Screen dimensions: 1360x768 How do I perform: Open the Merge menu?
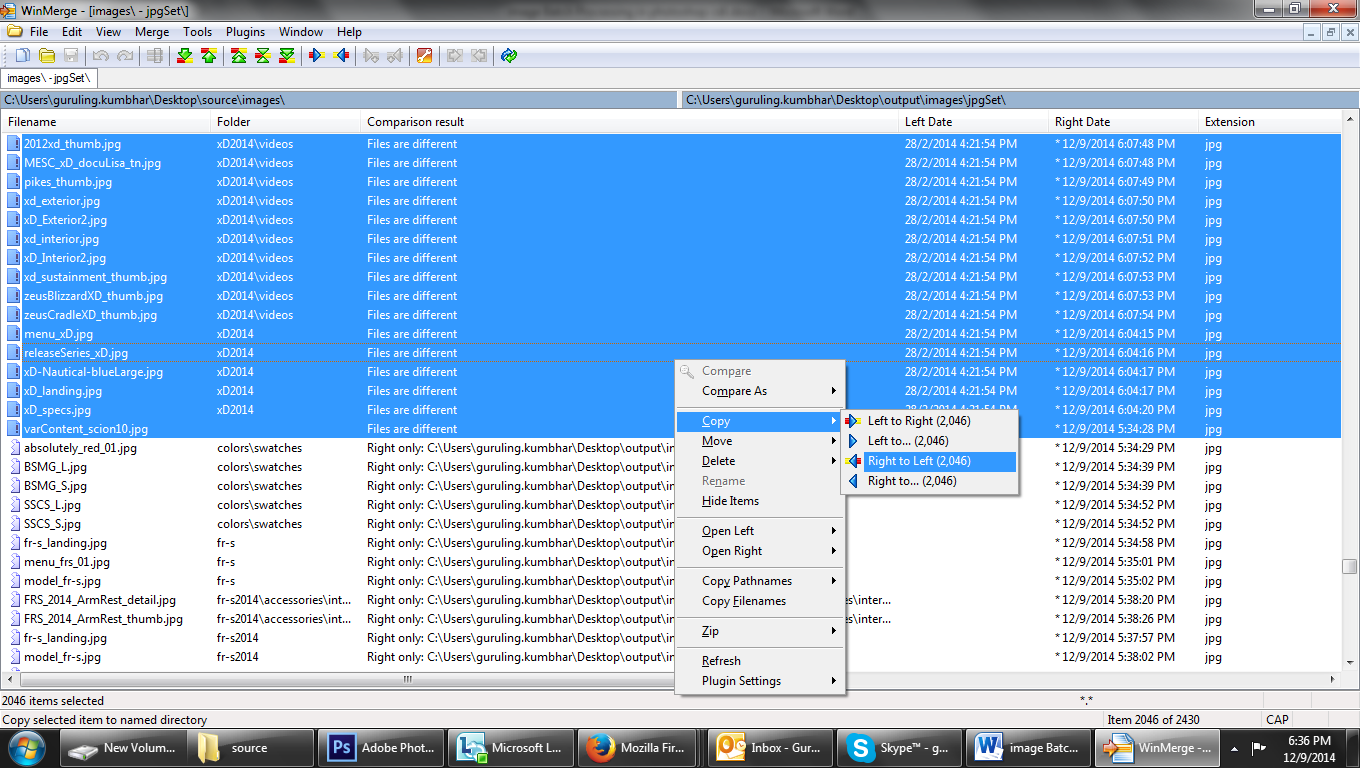point(151,31)
